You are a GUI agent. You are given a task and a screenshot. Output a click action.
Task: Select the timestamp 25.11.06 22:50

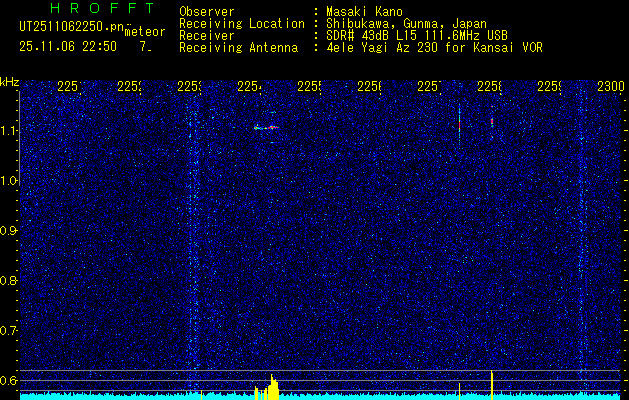click(68, 47)
